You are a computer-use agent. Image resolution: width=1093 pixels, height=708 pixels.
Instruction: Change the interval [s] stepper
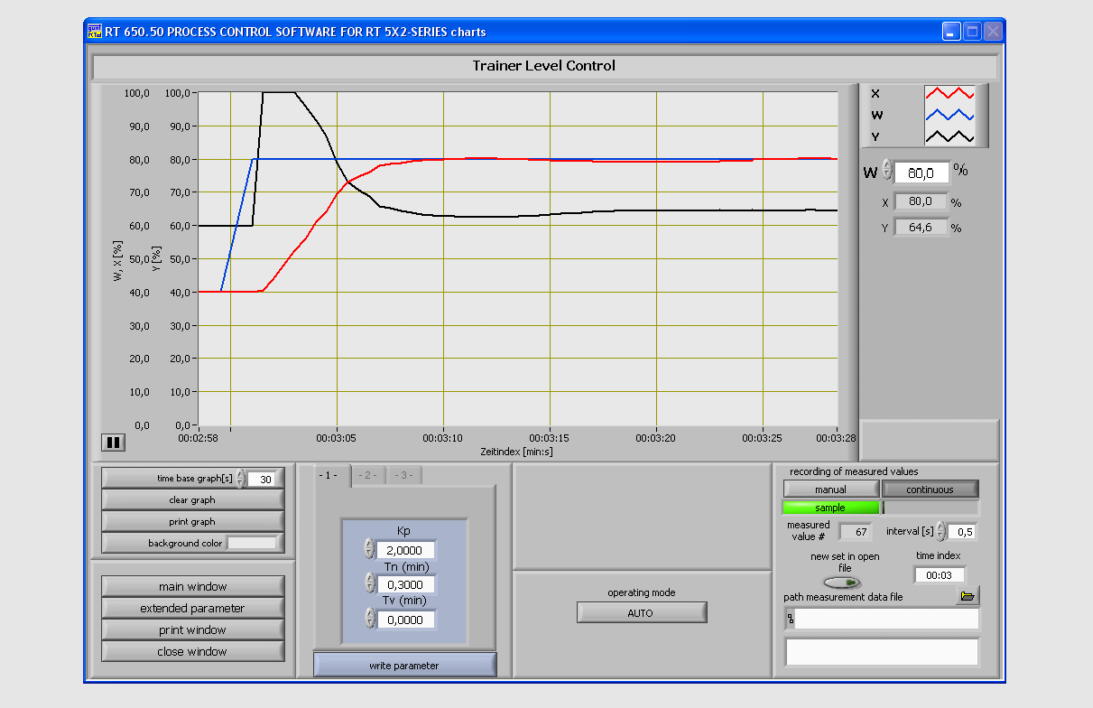tap(940, 531)
